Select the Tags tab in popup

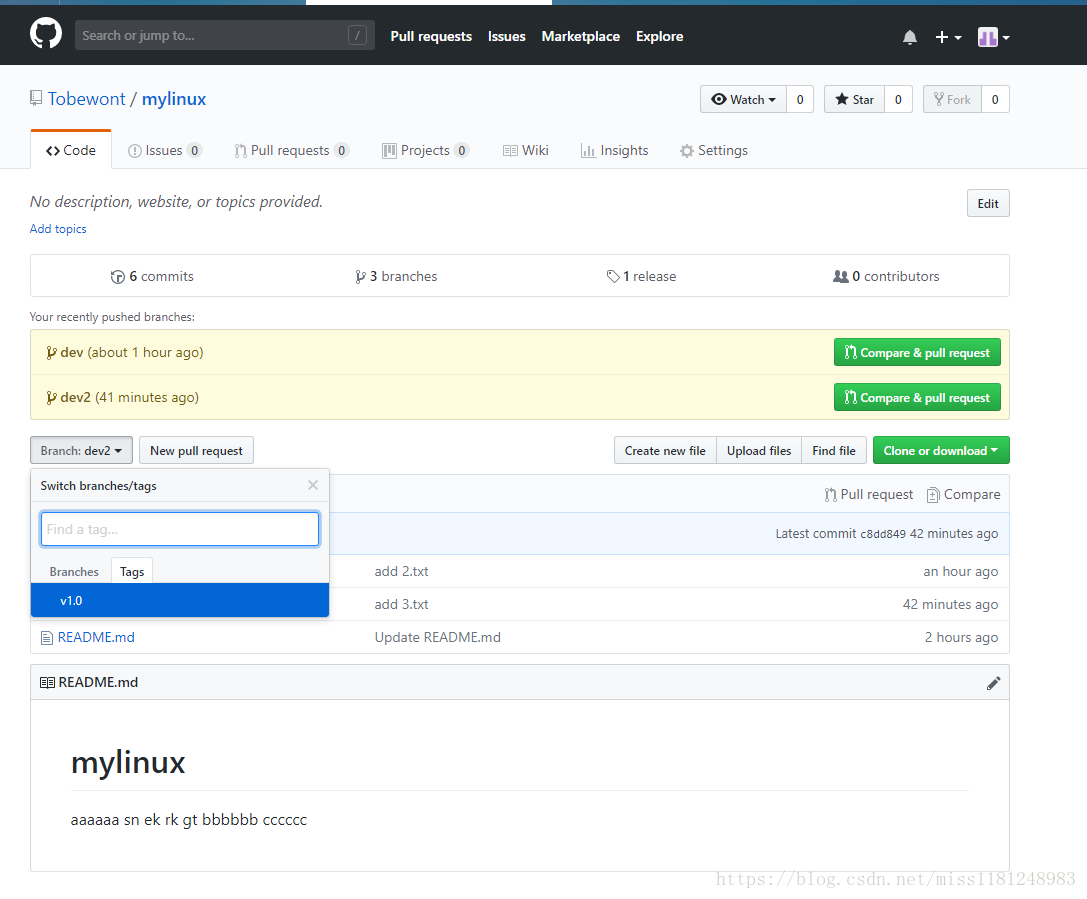[x=132, y=571]
